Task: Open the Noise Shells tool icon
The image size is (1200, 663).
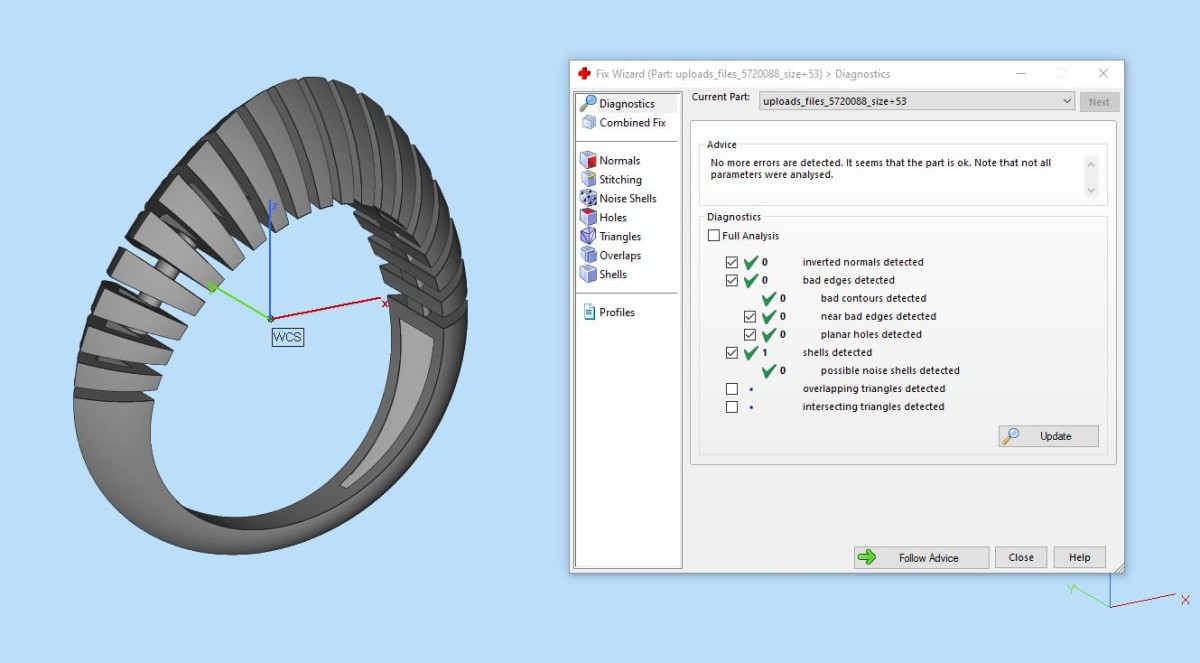Action: (x=588, y=198)
